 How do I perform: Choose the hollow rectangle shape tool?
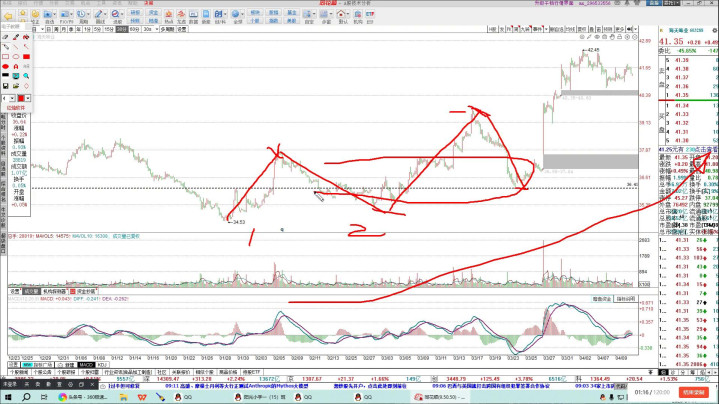pyautogui.click(x=6, y=57)
